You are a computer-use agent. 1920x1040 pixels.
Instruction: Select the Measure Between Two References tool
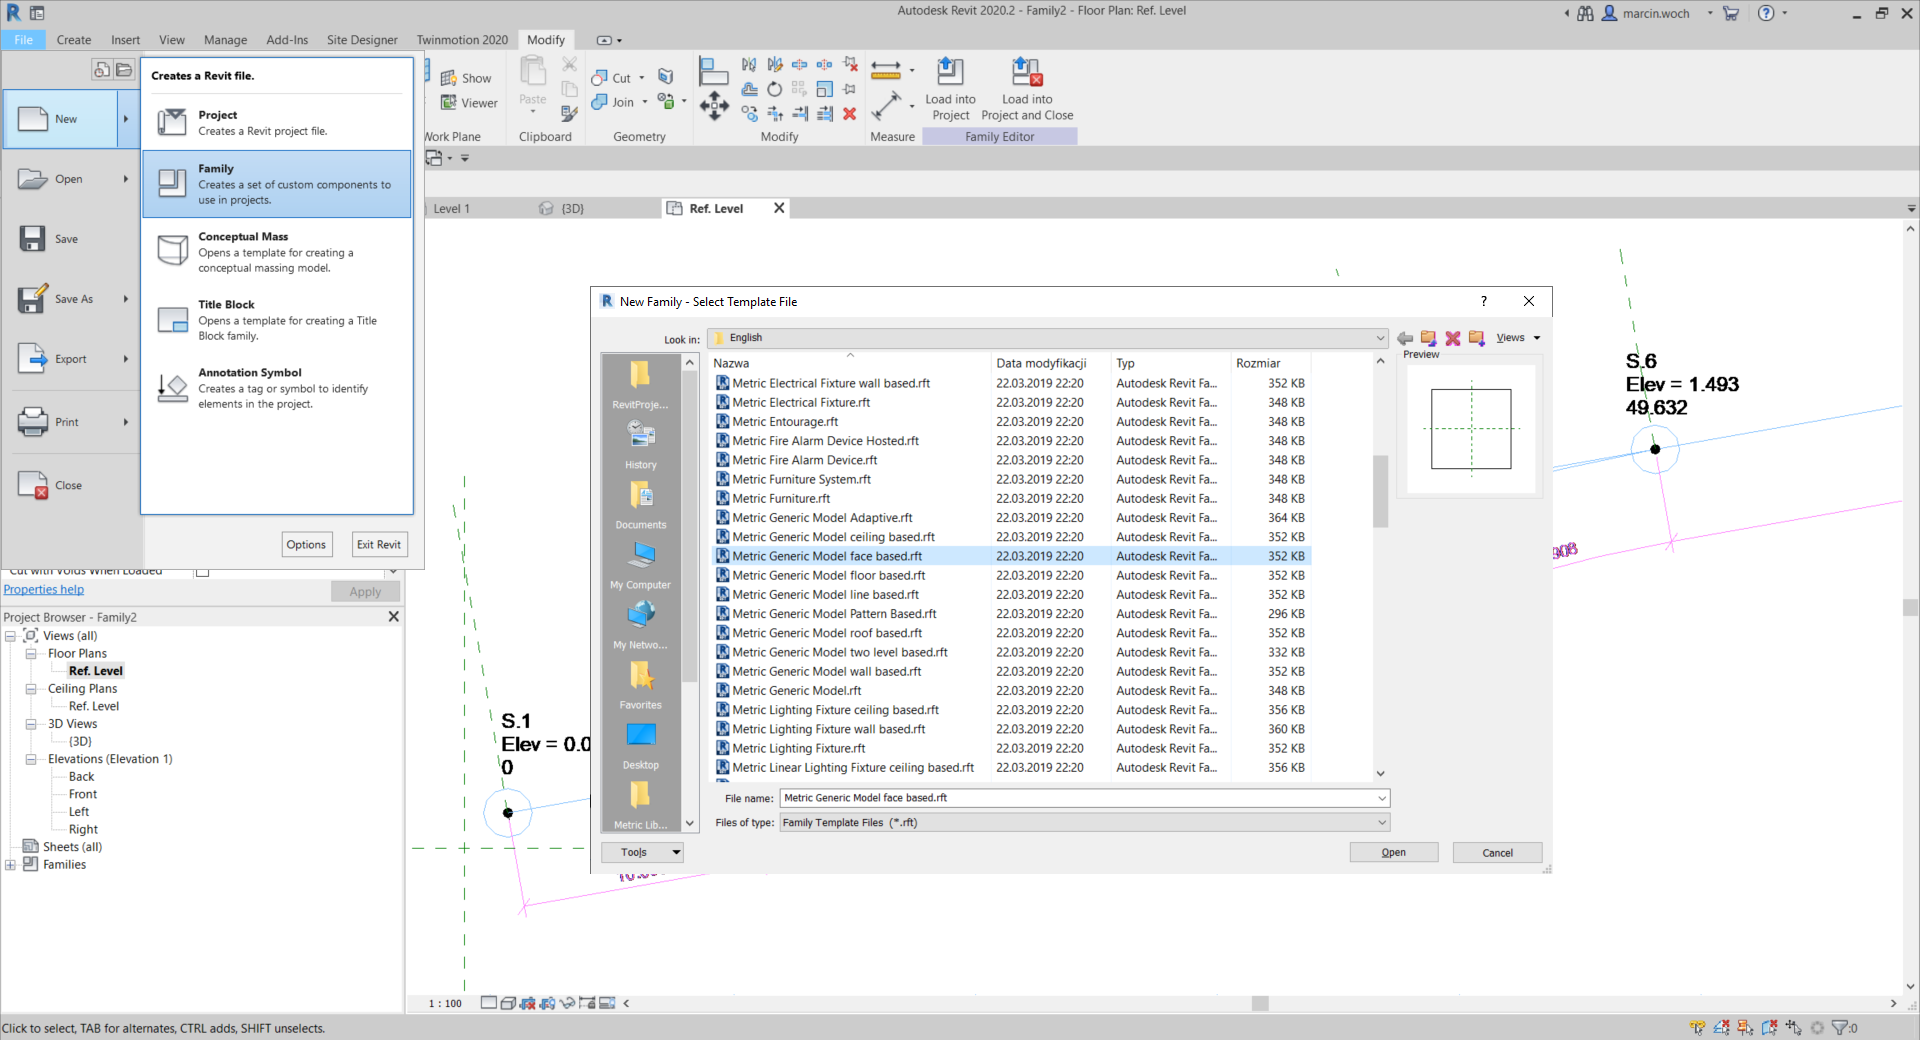pyautogui.click(x=886, y=70)
